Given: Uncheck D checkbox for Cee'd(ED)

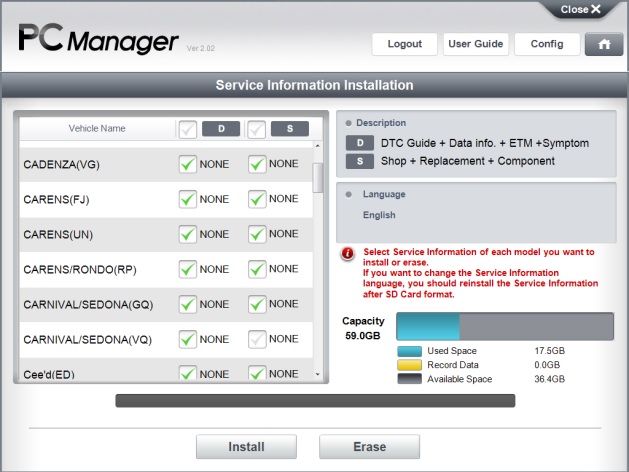Looking at the screenshot, I should [187, 373].
